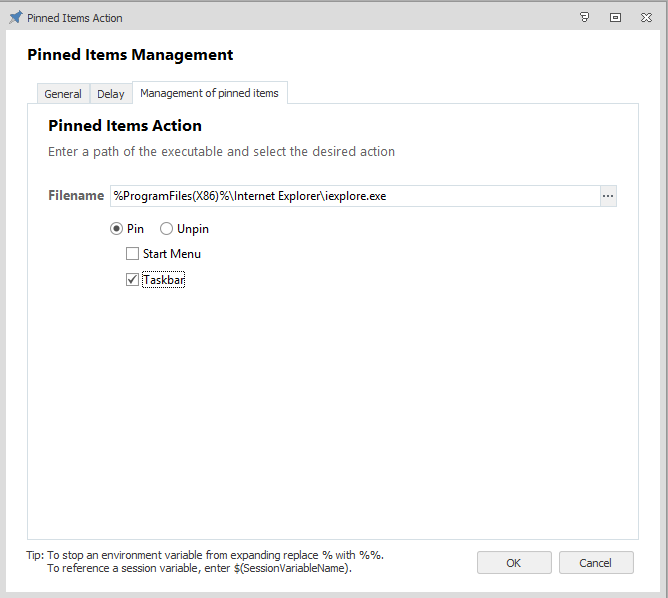The width and height of the screenshot is (668, 598).
Task: Click the Cancel button
Action: (596, 563)
